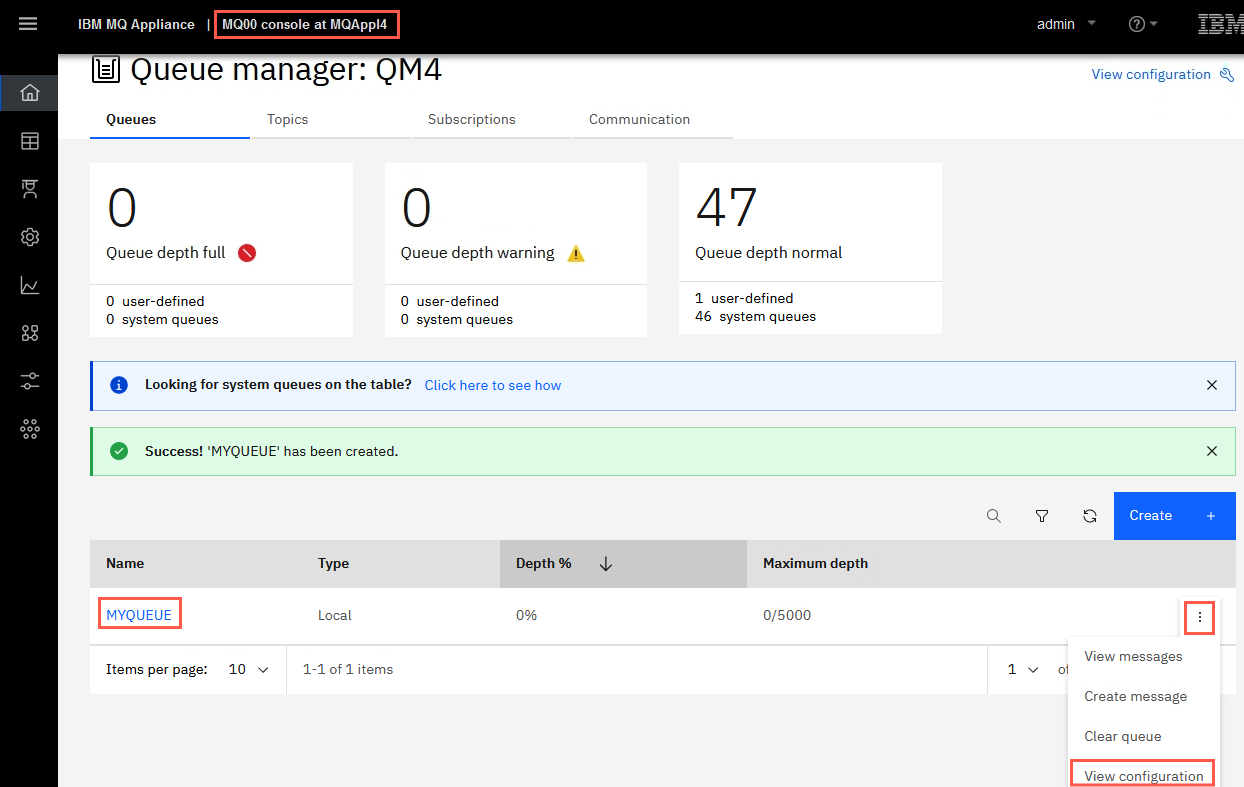Click the 'Local' type cell
1244x787 pixels.
(x=335, y=615)
